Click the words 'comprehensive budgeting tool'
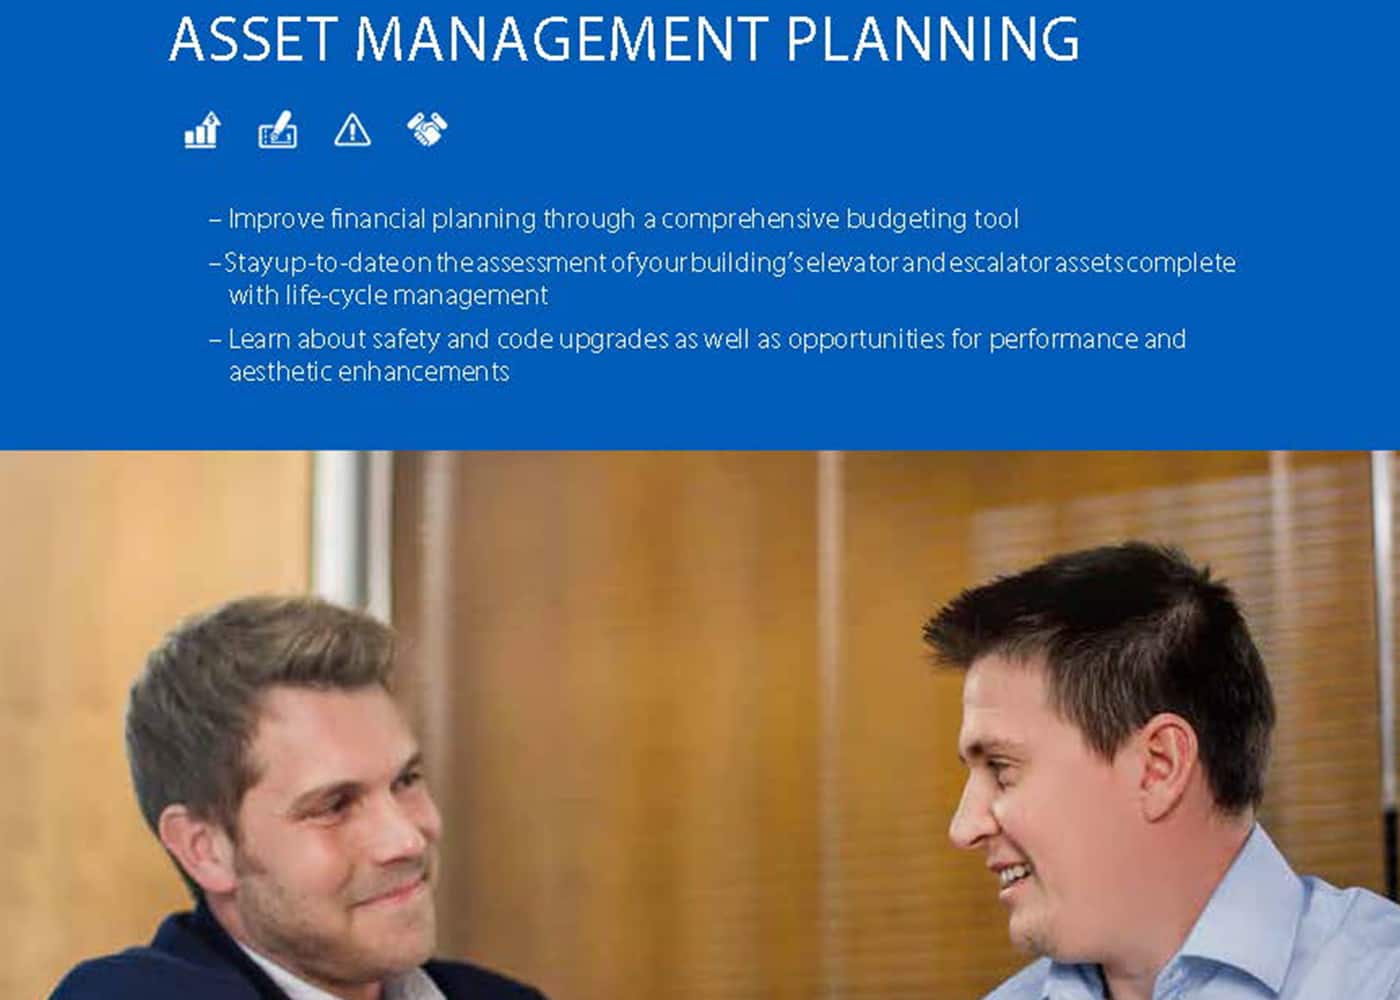 click(x=840, y=219)
